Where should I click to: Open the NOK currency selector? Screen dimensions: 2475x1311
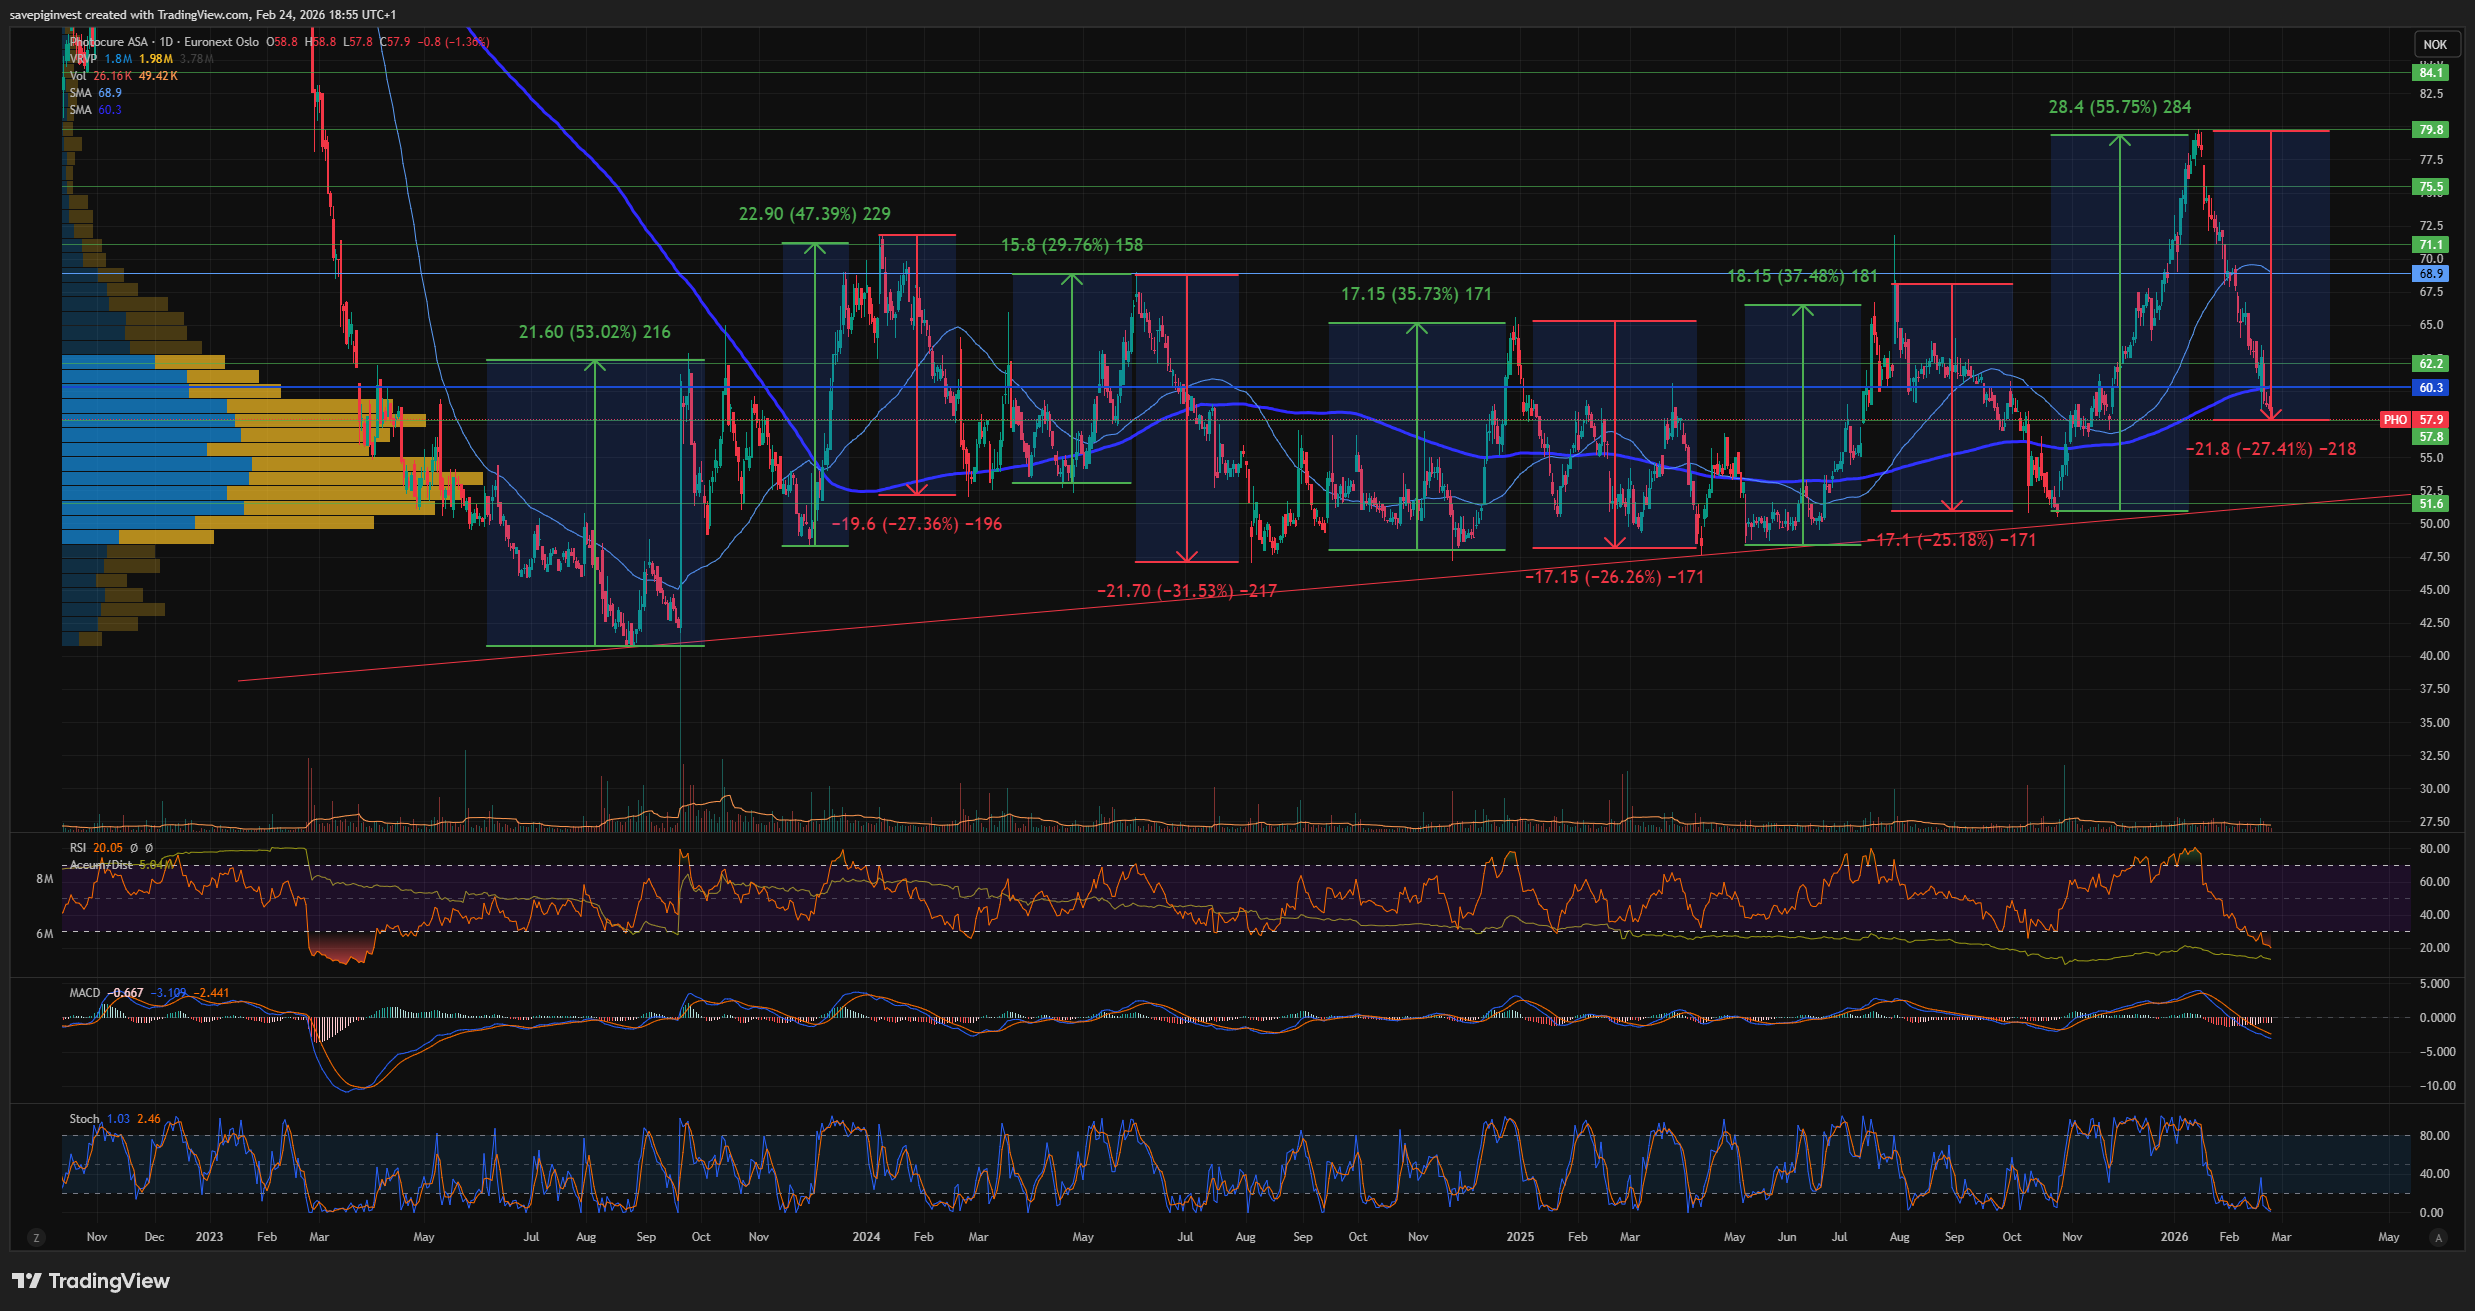pyautogui.click(x=2435, y=44)
